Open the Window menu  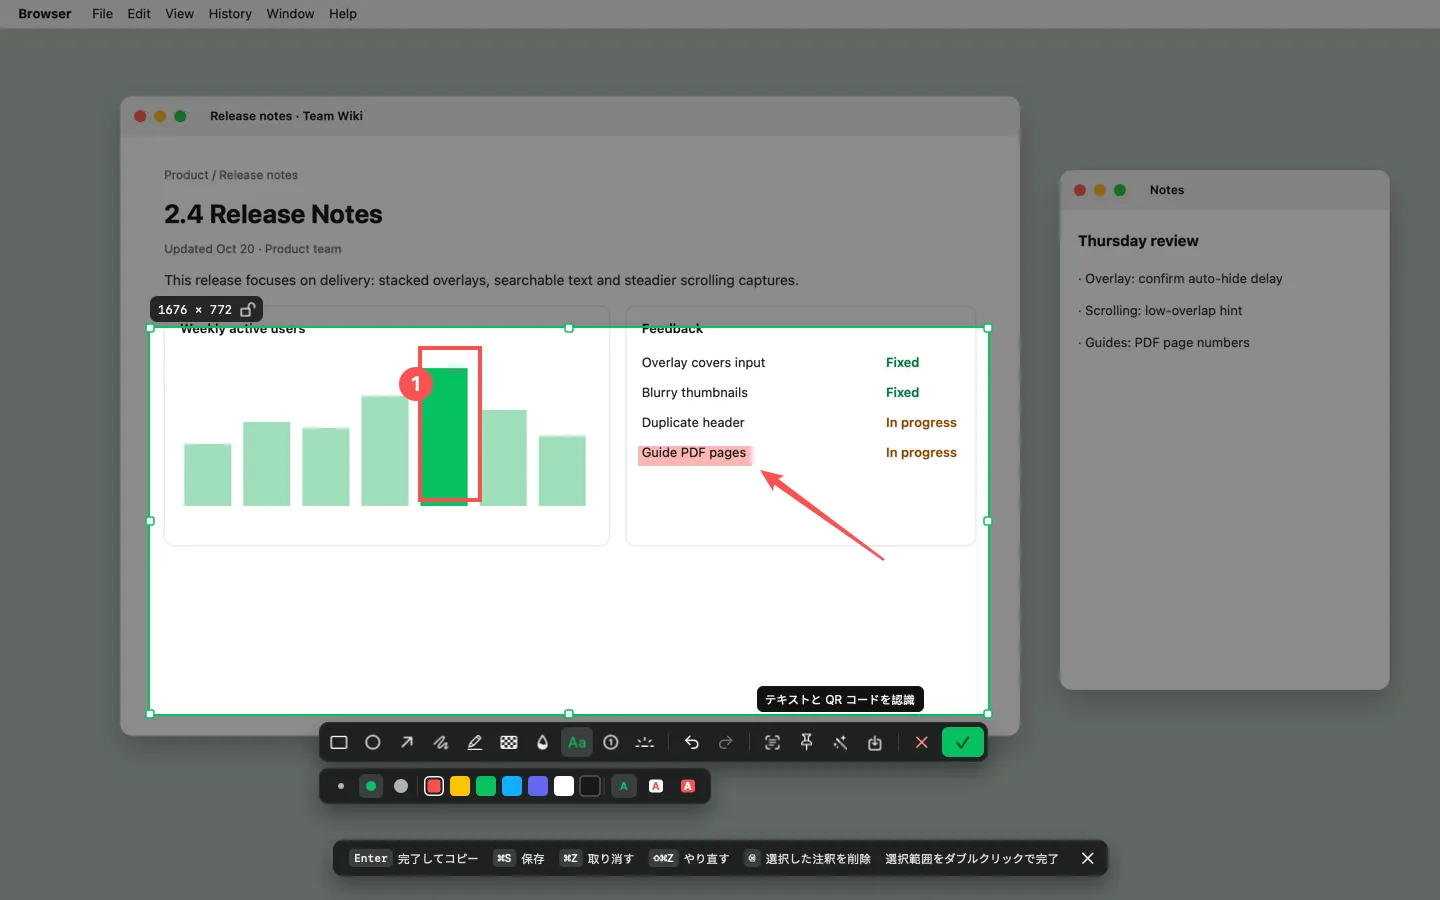click(x=290, y=14)
